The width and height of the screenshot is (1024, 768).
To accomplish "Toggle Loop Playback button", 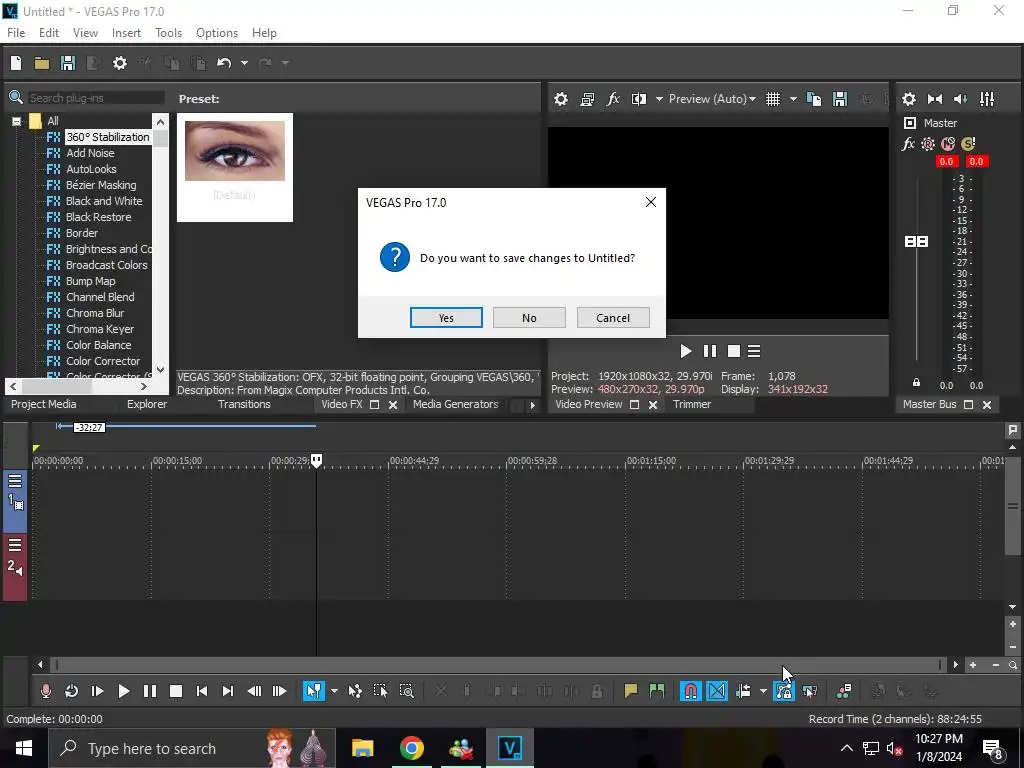I will pyautogui.click(x=71, y=691).
